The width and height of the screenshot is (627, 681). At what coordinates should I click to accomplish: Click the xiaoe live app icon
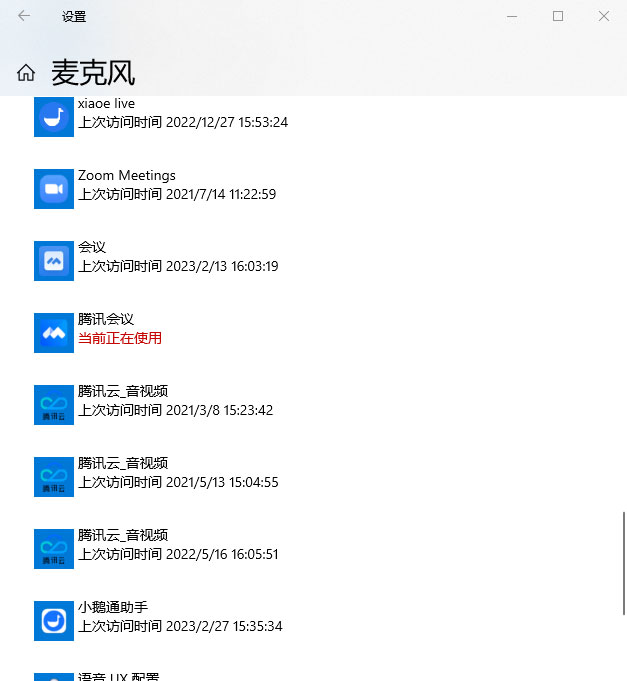pos(54,117)
